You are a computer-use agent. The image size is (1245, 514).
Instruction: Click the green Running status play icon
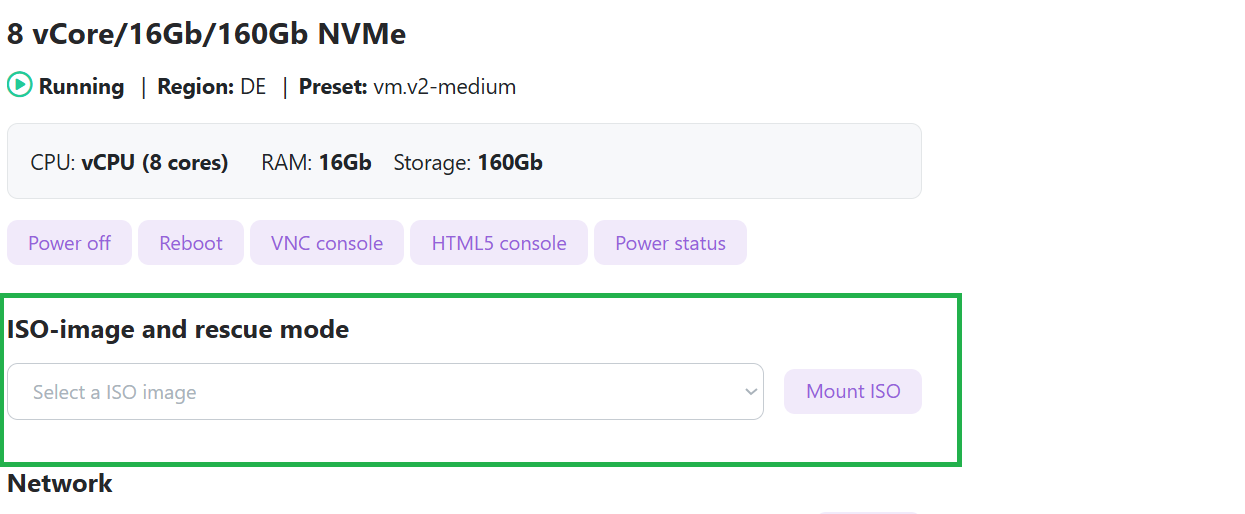20,86
